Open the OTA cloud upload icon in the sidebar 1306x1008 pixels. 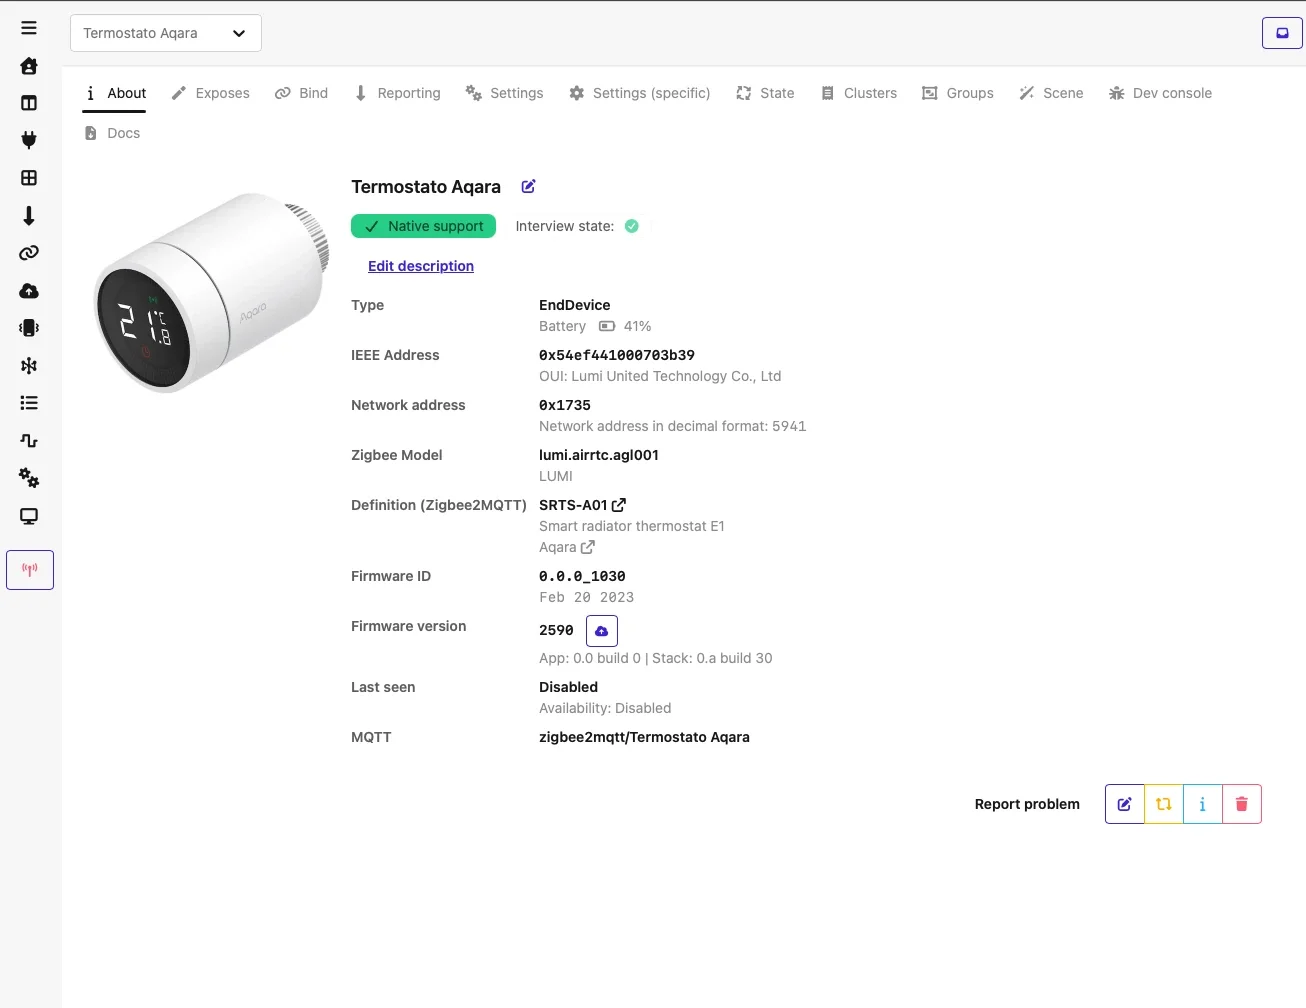click(29, 291)
